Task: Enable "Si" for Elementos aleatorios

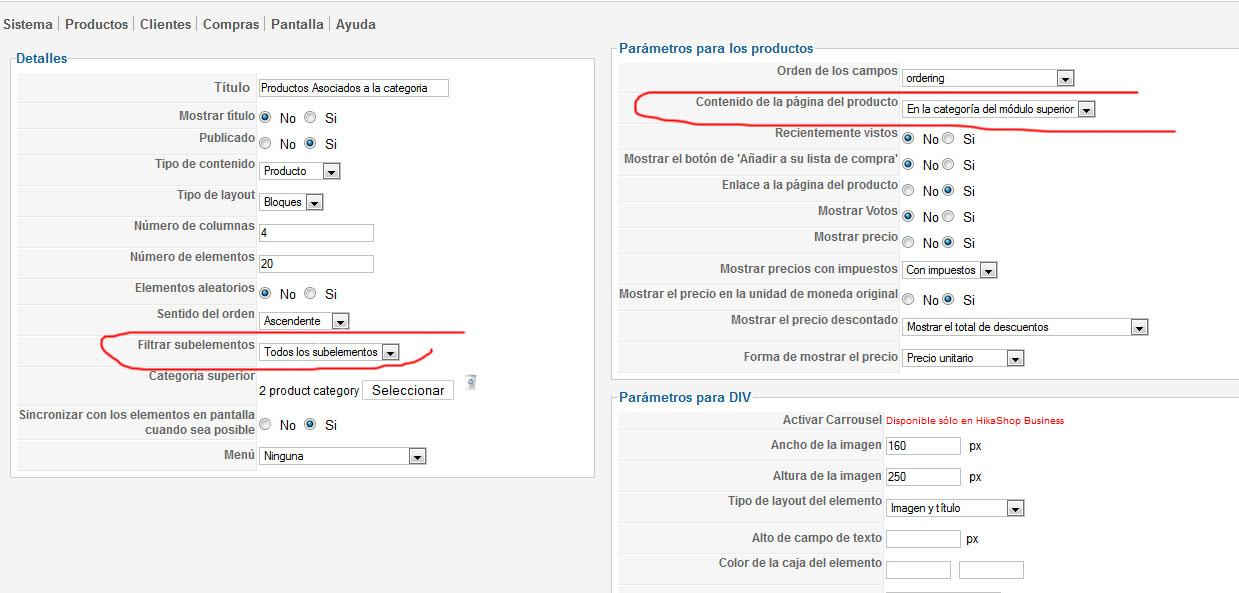Action: (310, 294)
